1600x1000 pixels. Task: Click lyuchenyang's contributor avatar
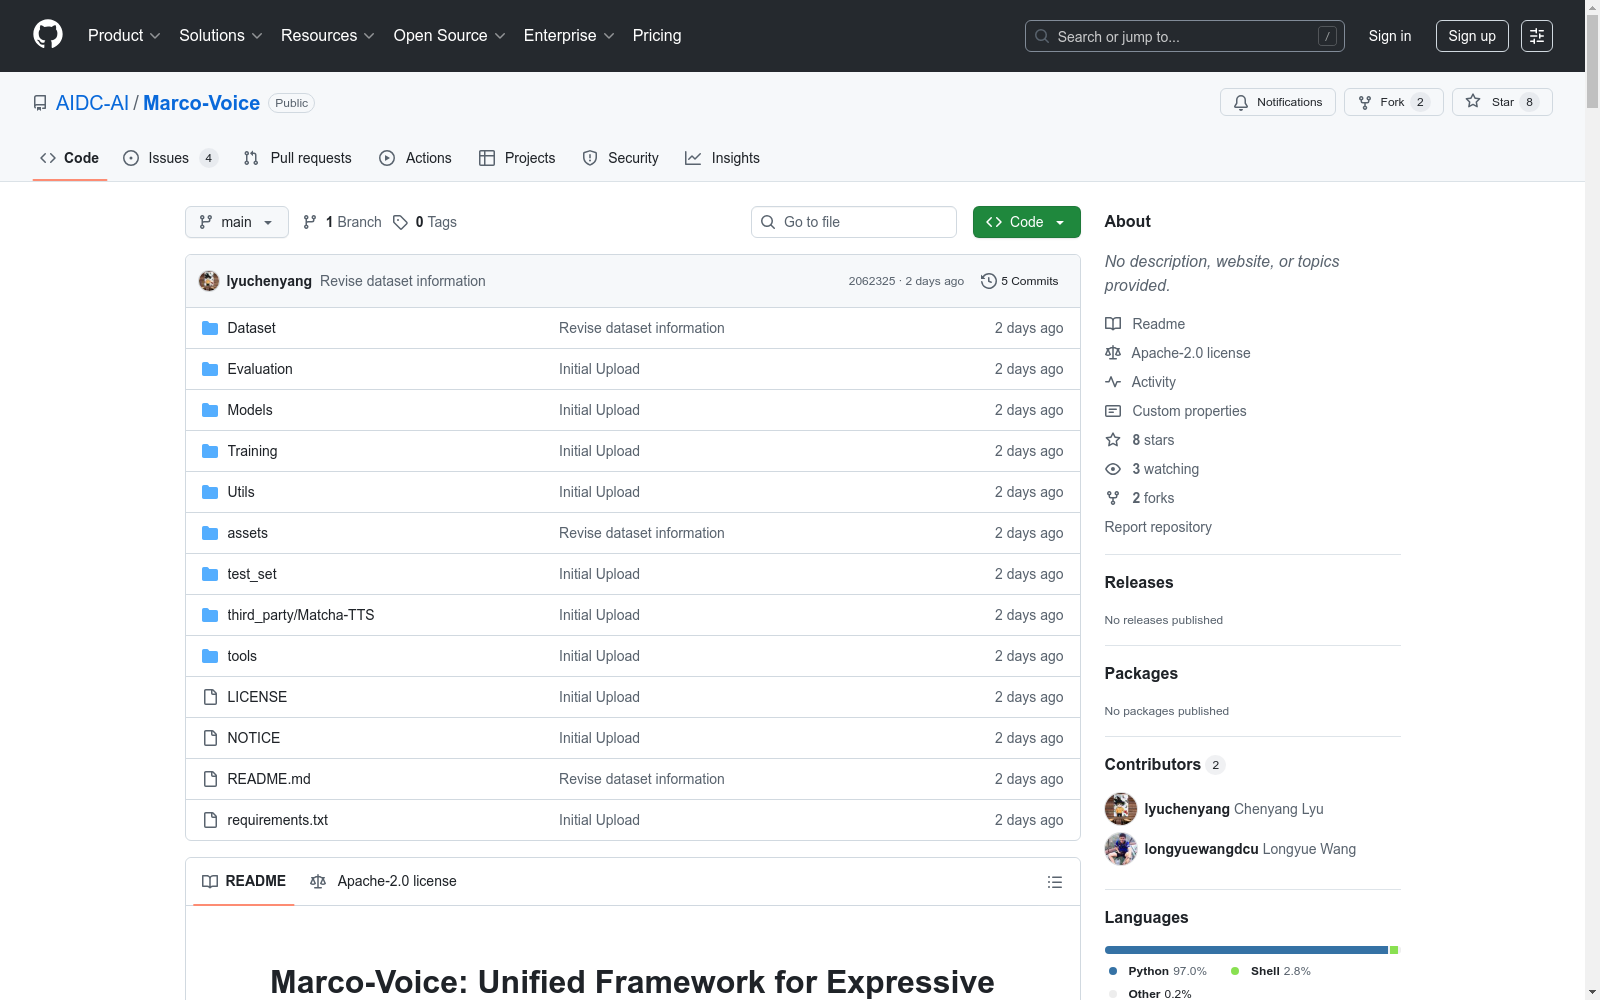(x=1121, y=809)
